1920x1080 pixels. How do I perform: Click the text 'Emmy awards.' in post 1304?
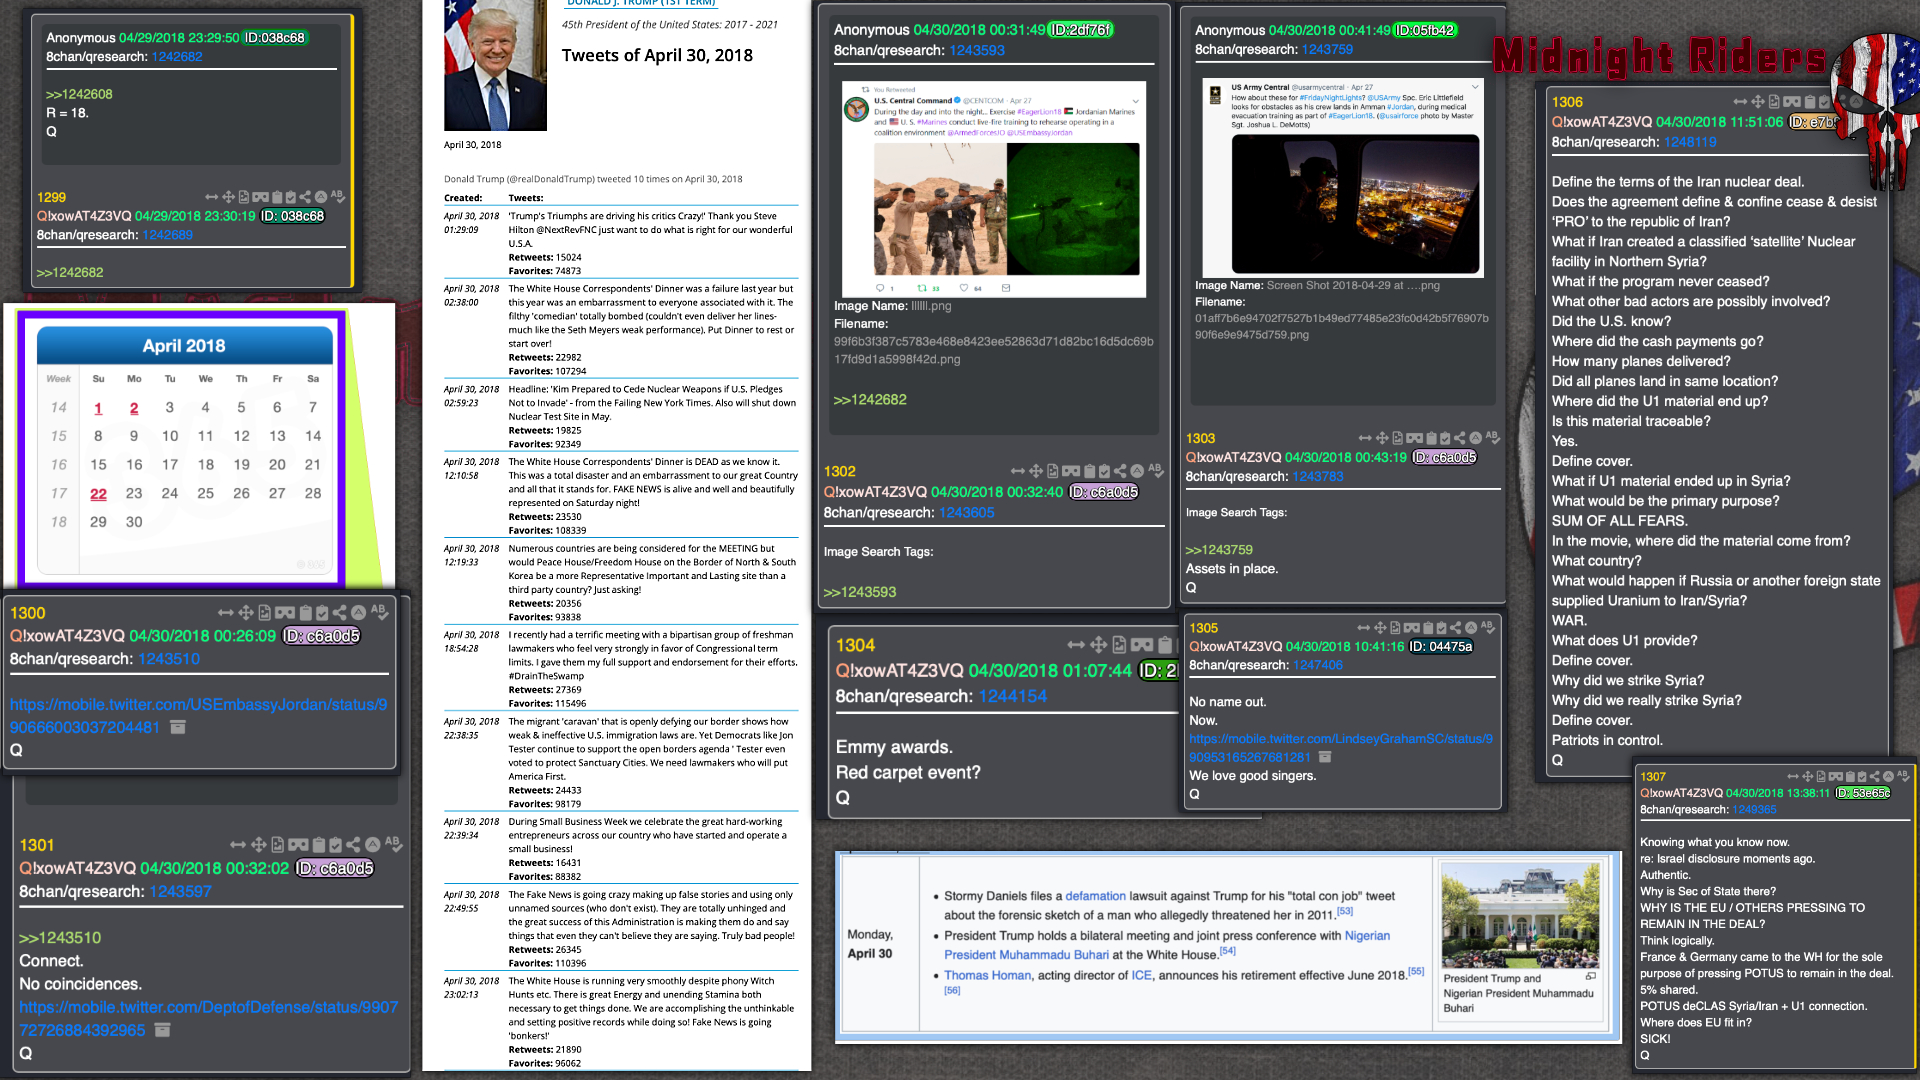click(x=894, y=747)
